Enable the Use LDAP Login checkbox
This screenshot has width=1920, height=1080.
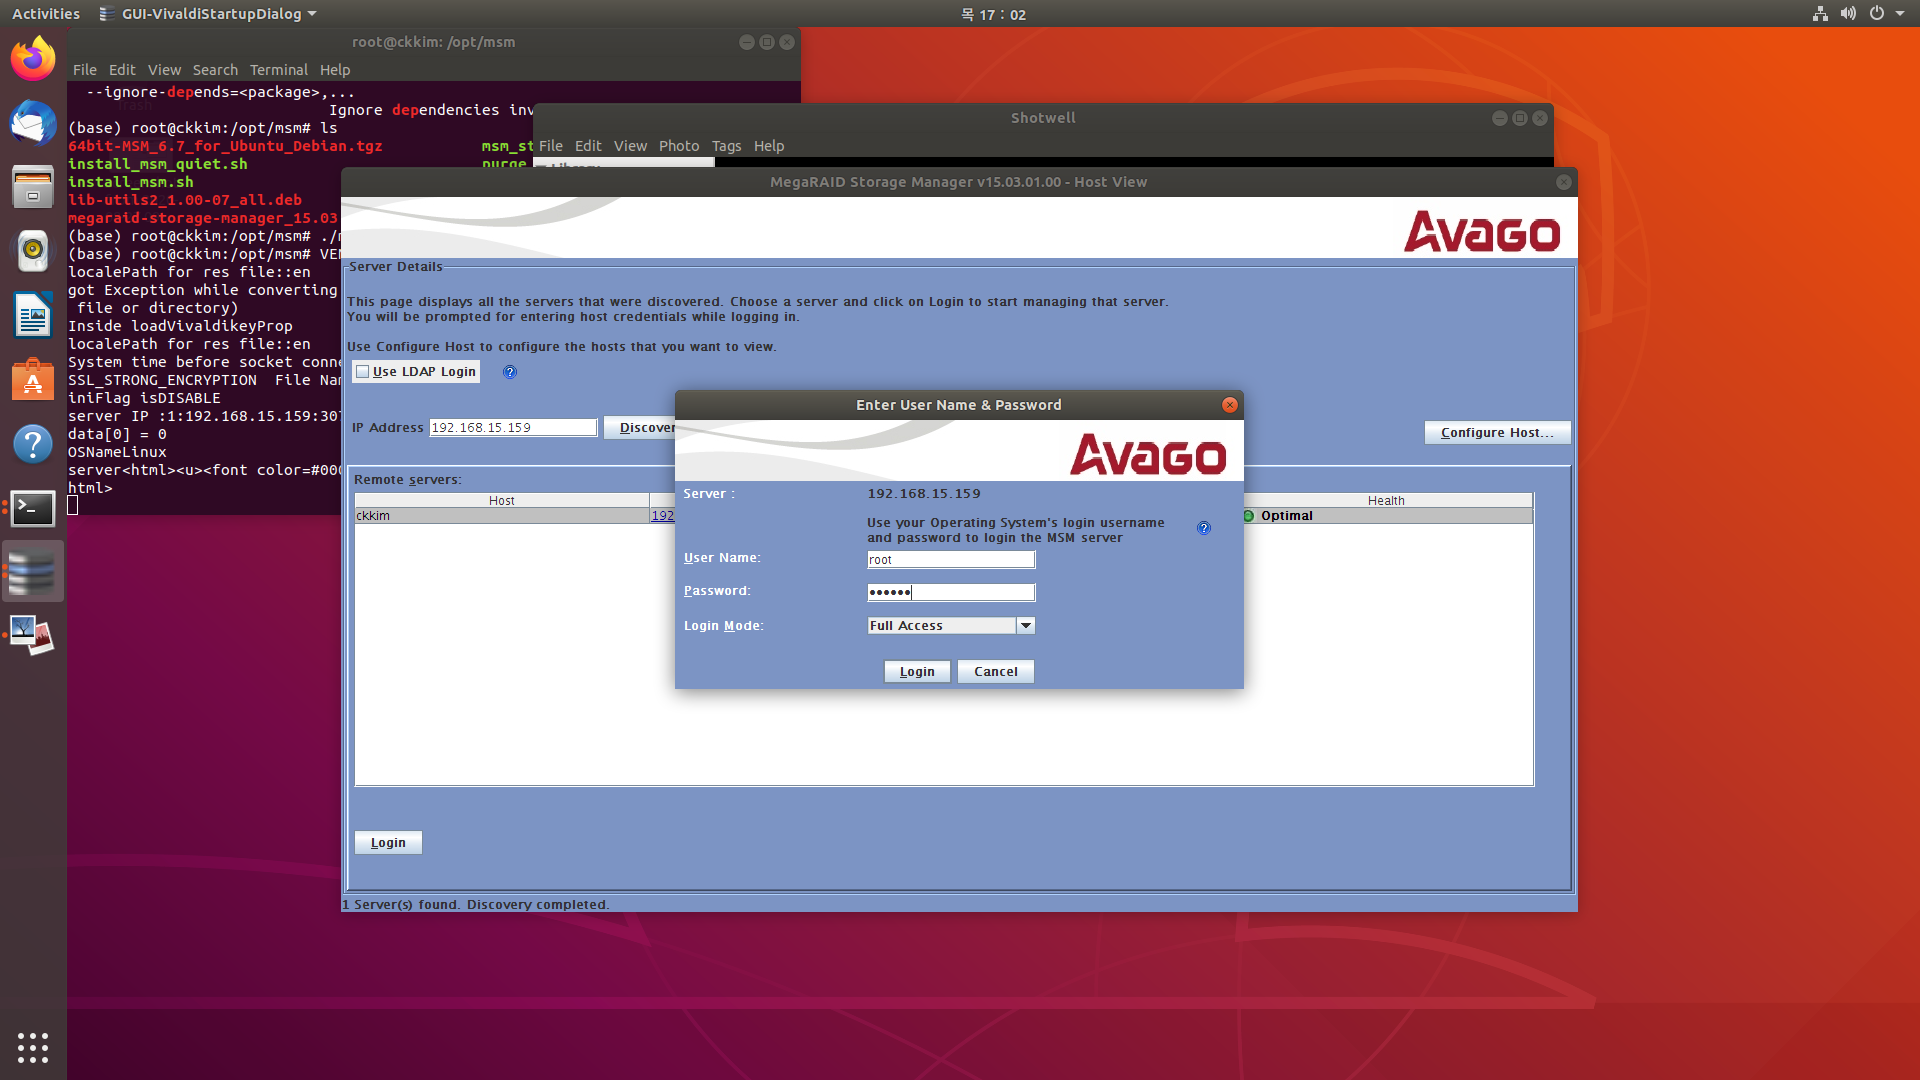click(363, 372)
